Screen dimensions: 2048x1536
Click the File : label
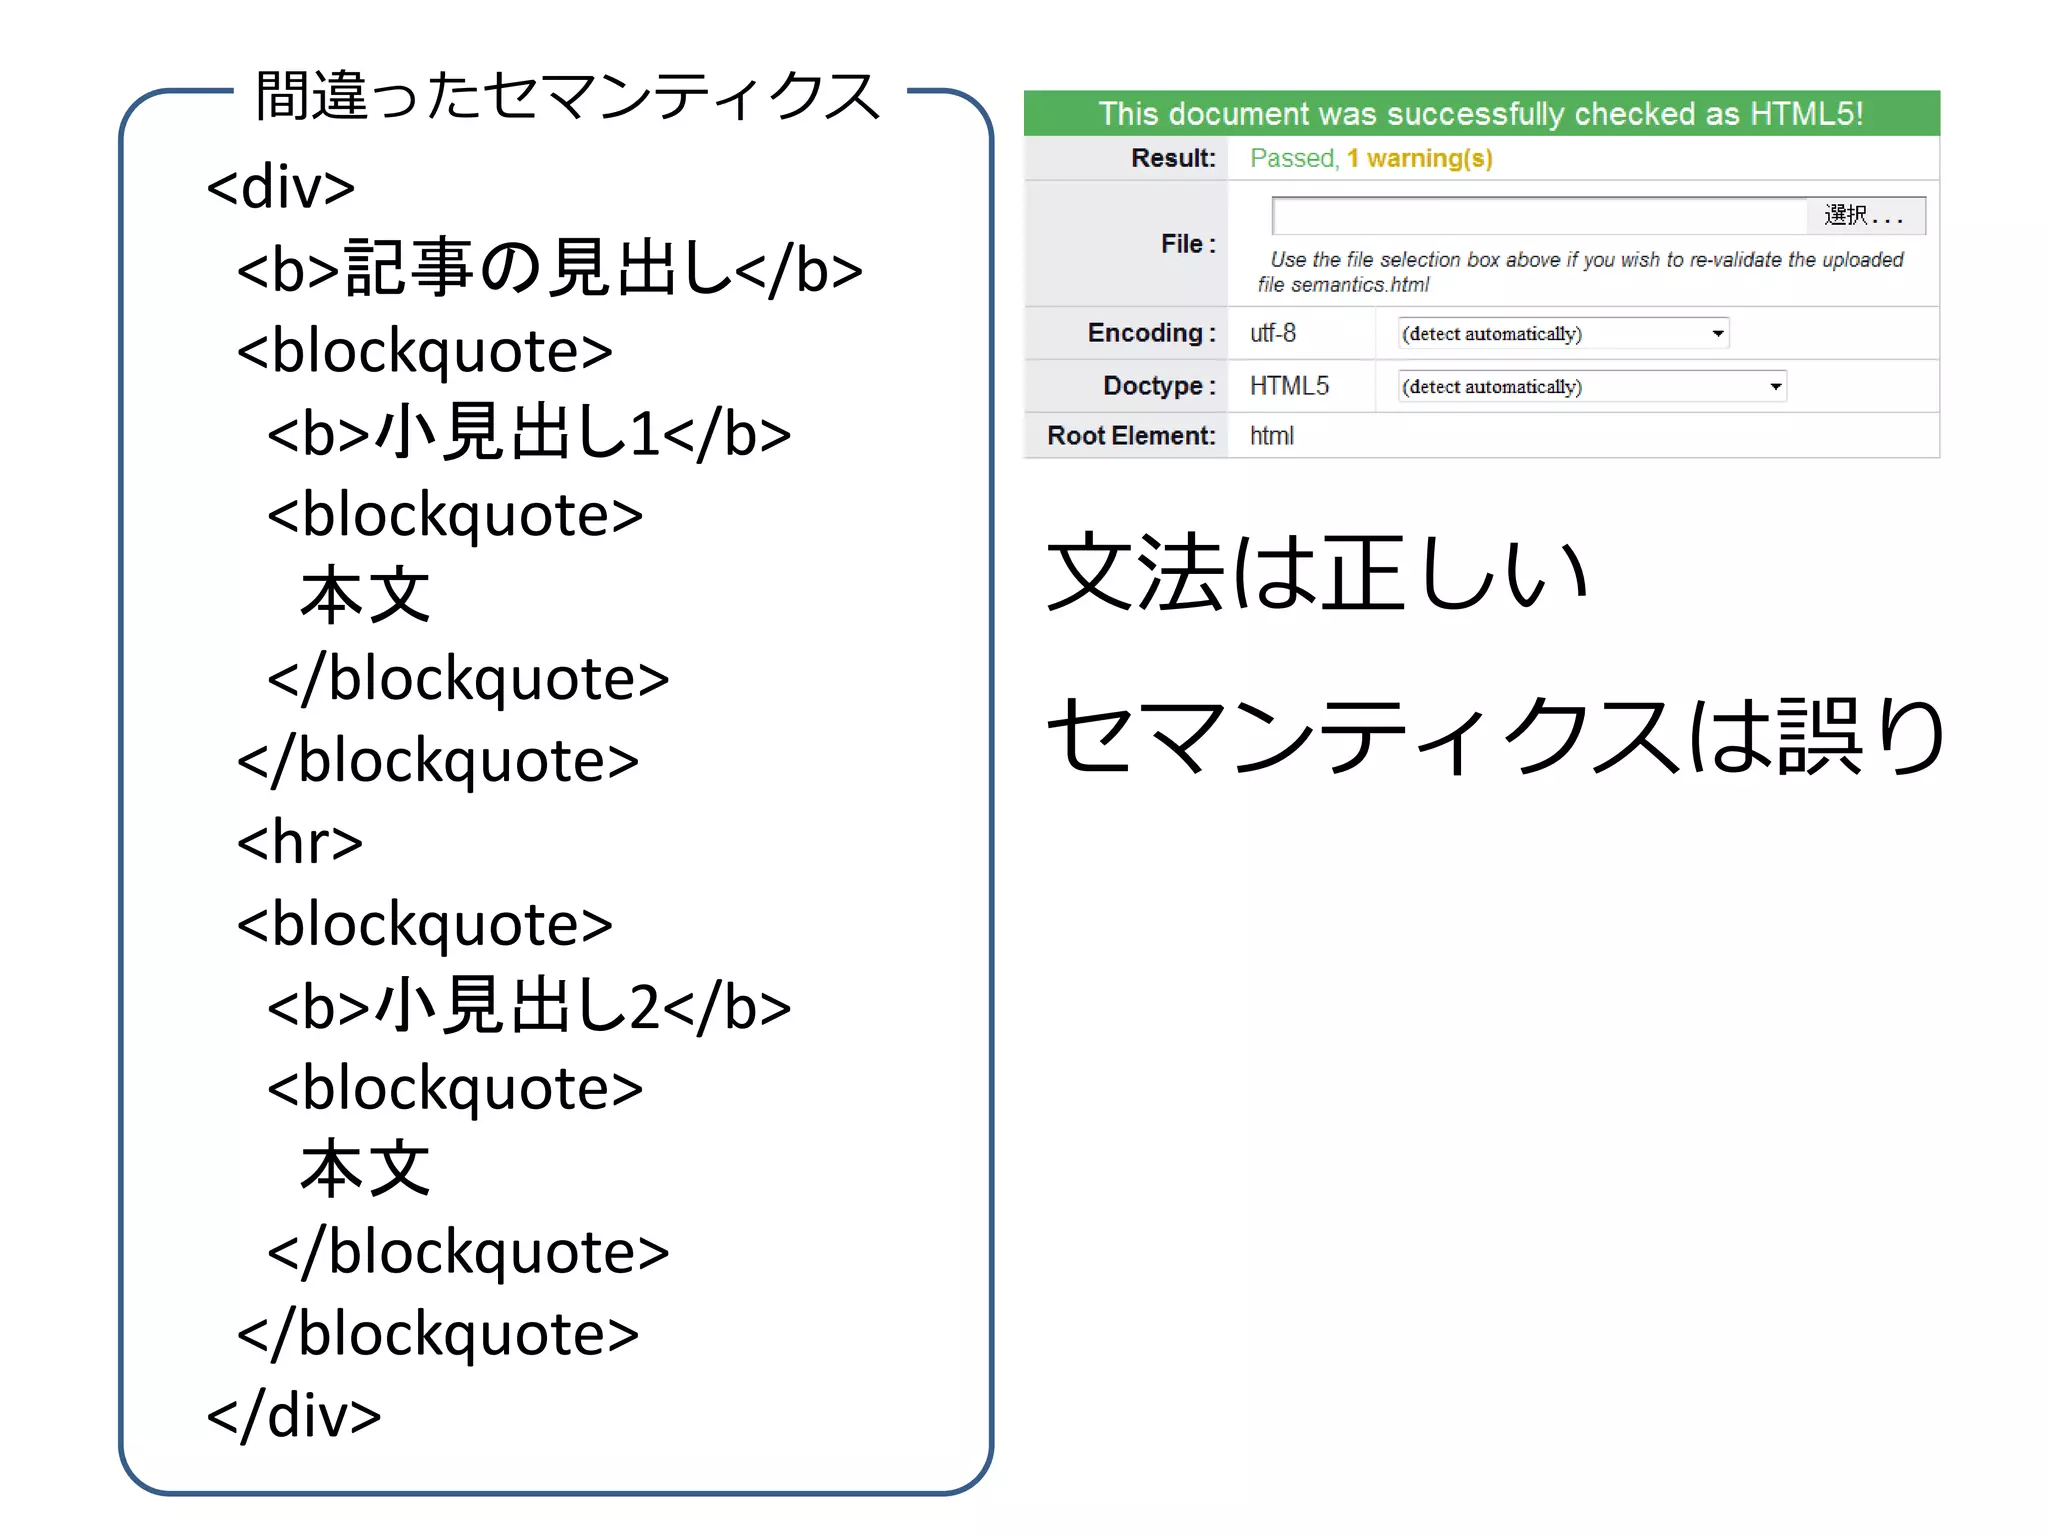[1188, 244]
